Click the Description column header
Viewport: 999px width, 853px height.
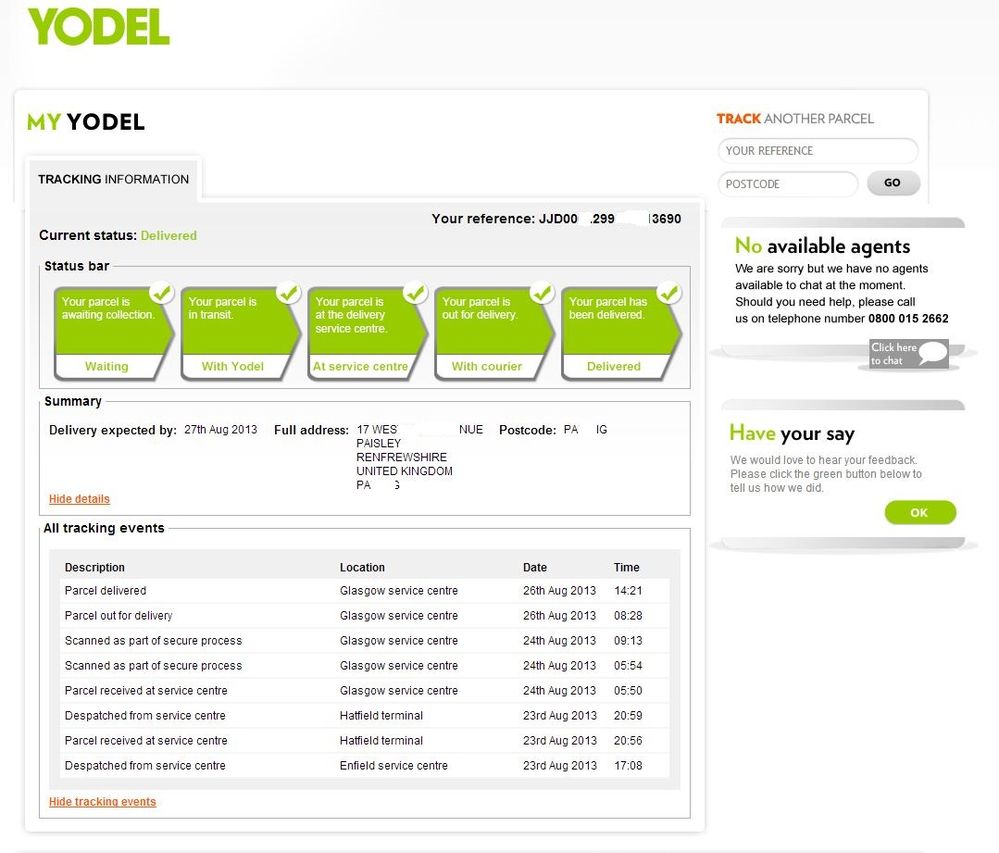tap(94, 567)
